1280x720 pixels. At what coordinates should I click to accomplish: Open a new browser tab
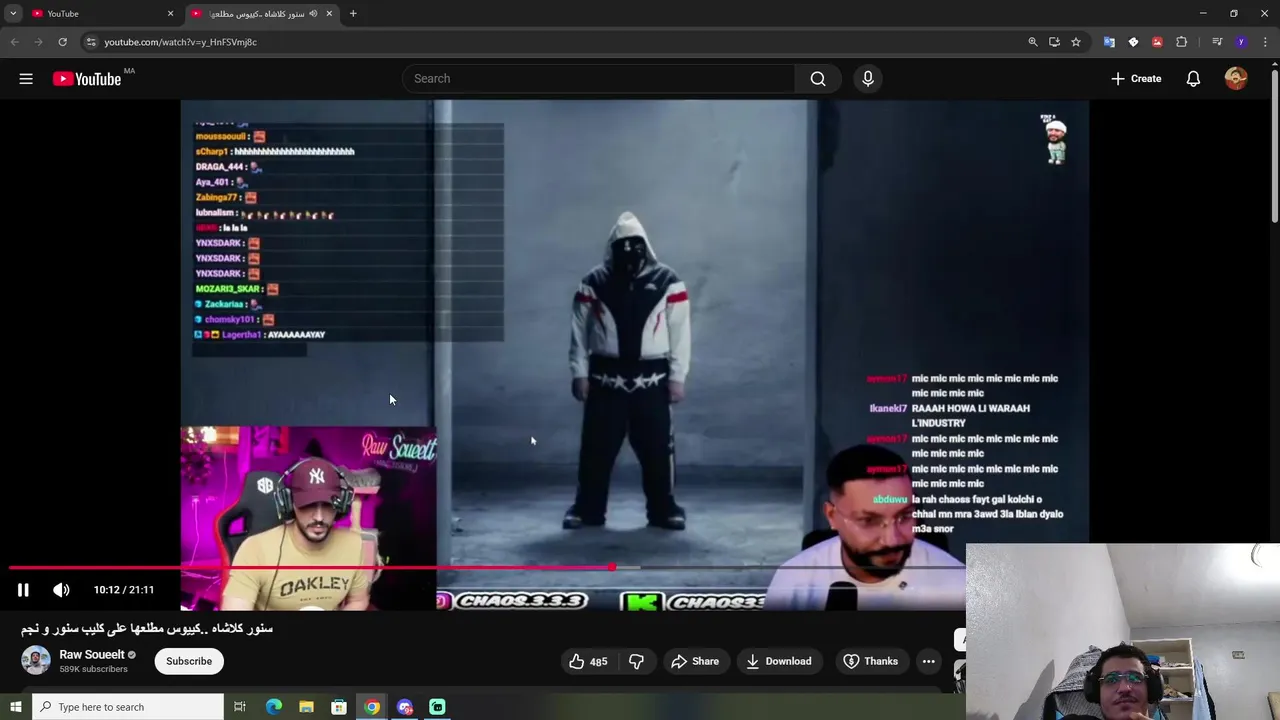[x=353, y=14]
